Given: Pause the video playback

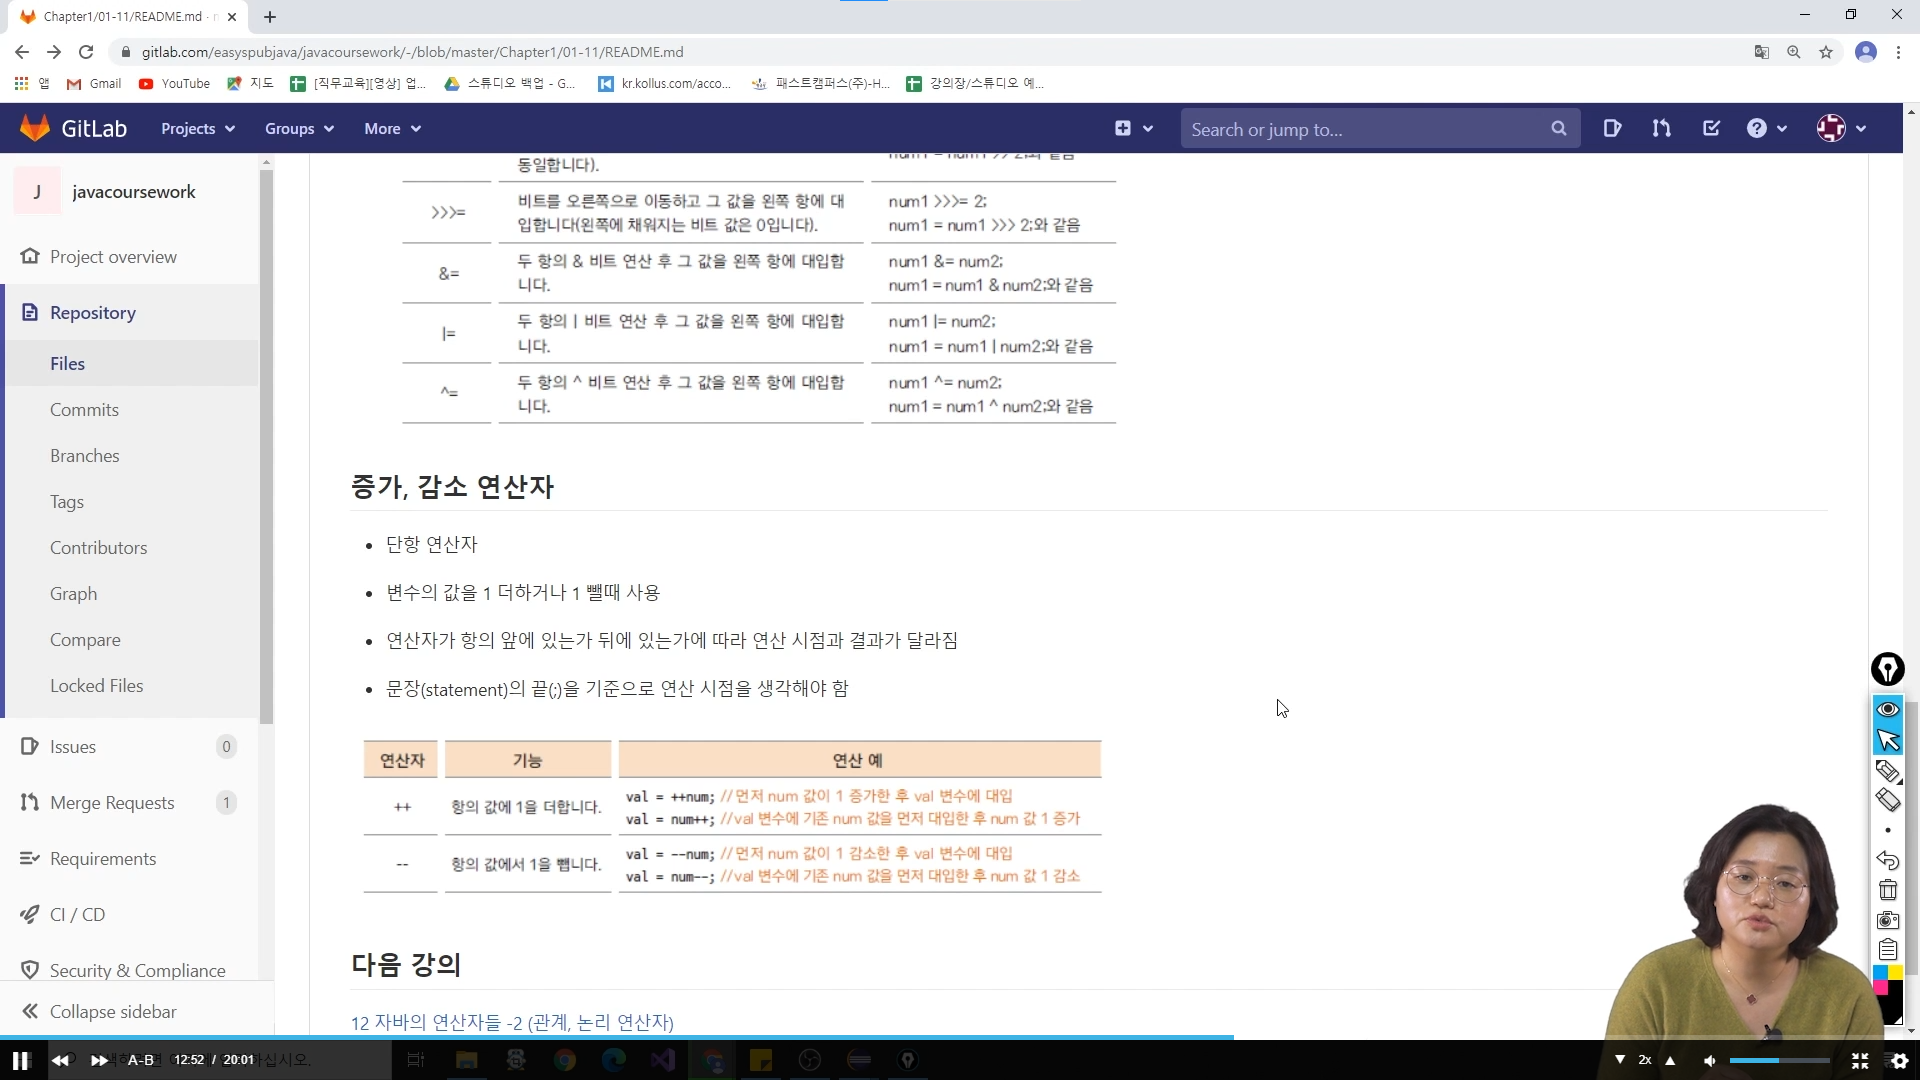Looking at the screenshot, I should (20, 1060).
